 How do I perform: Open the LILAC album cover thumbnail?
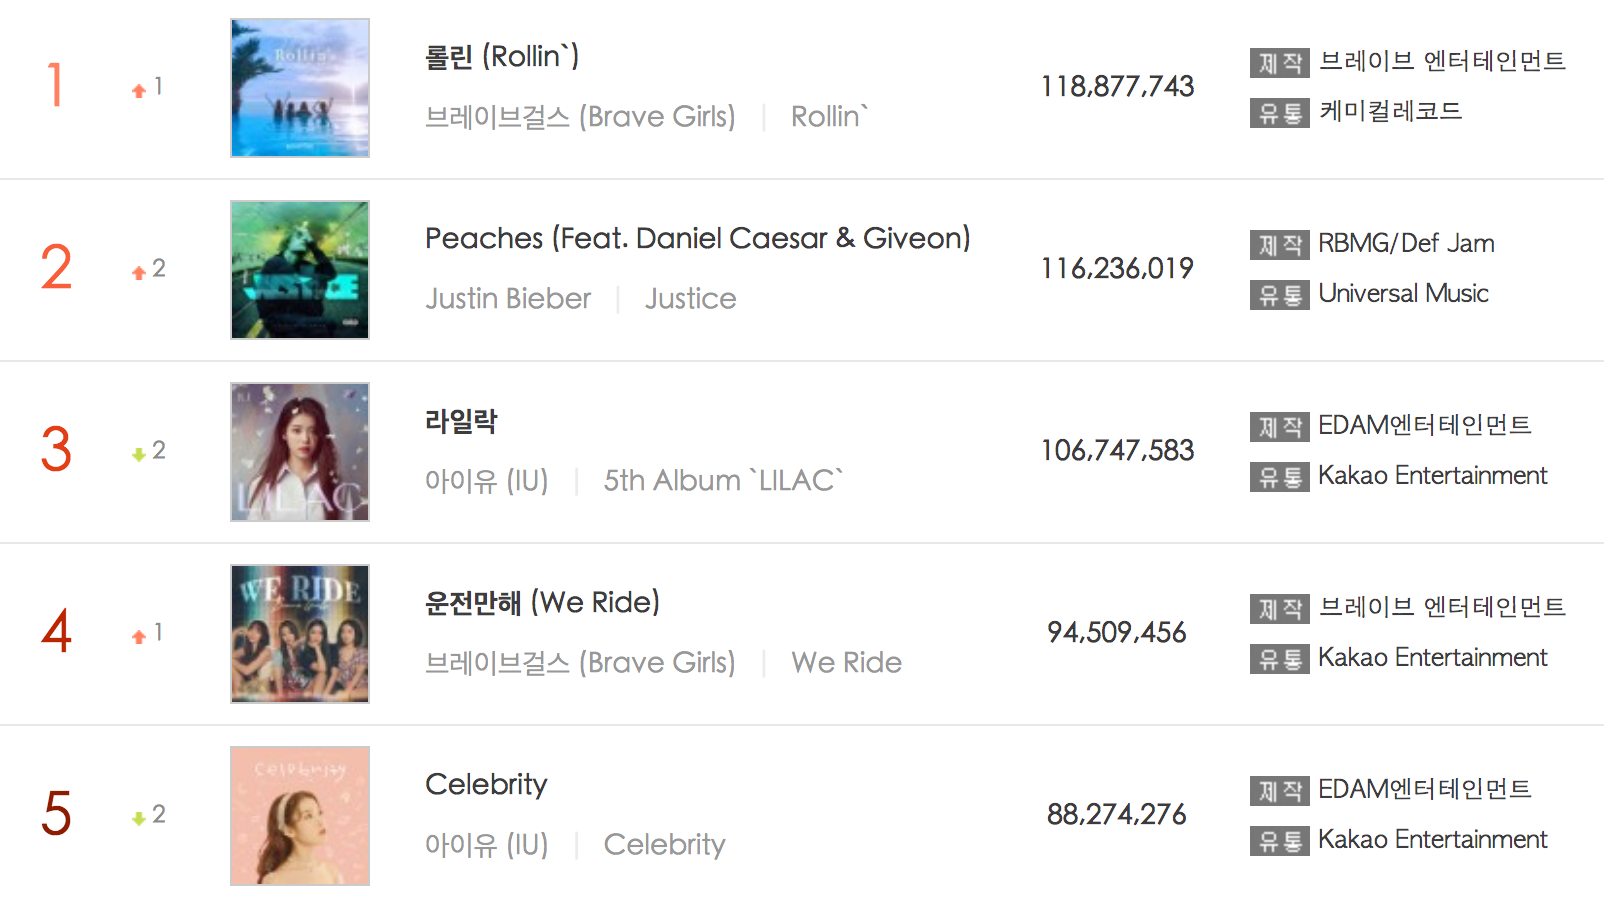click(x=300, y=452)
